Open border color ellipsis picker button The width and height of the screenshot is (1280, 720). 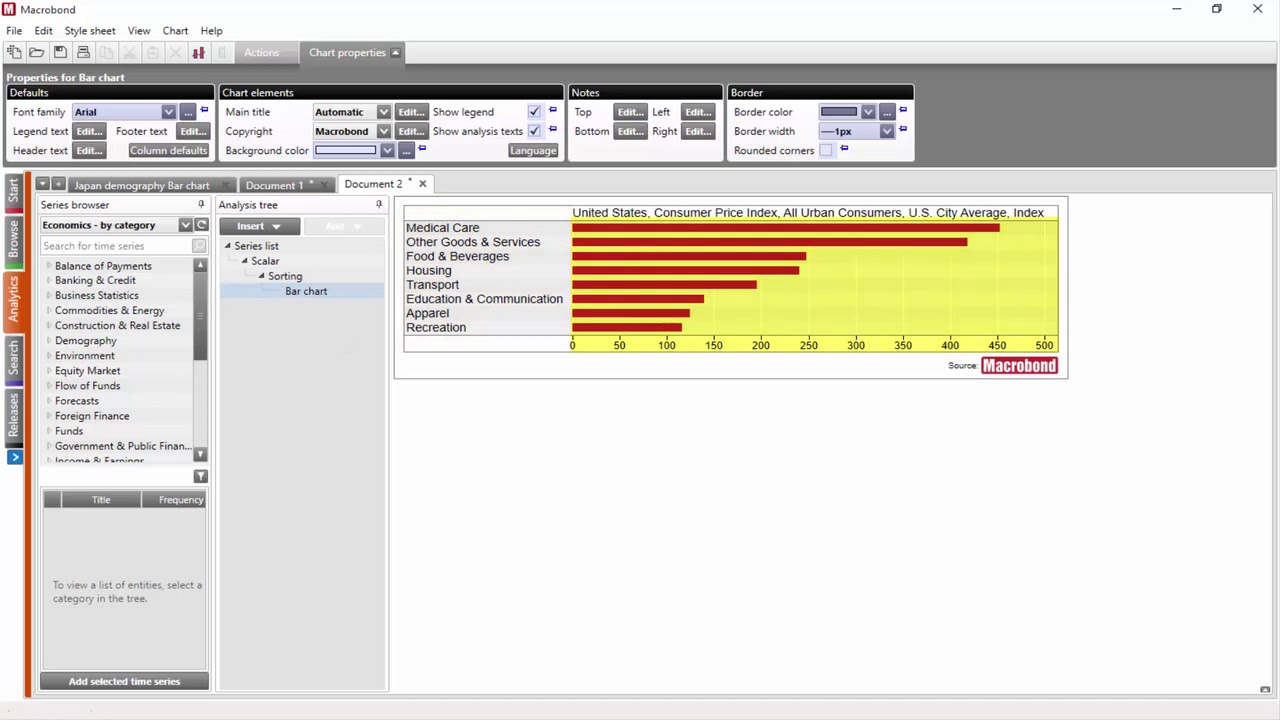886,112
